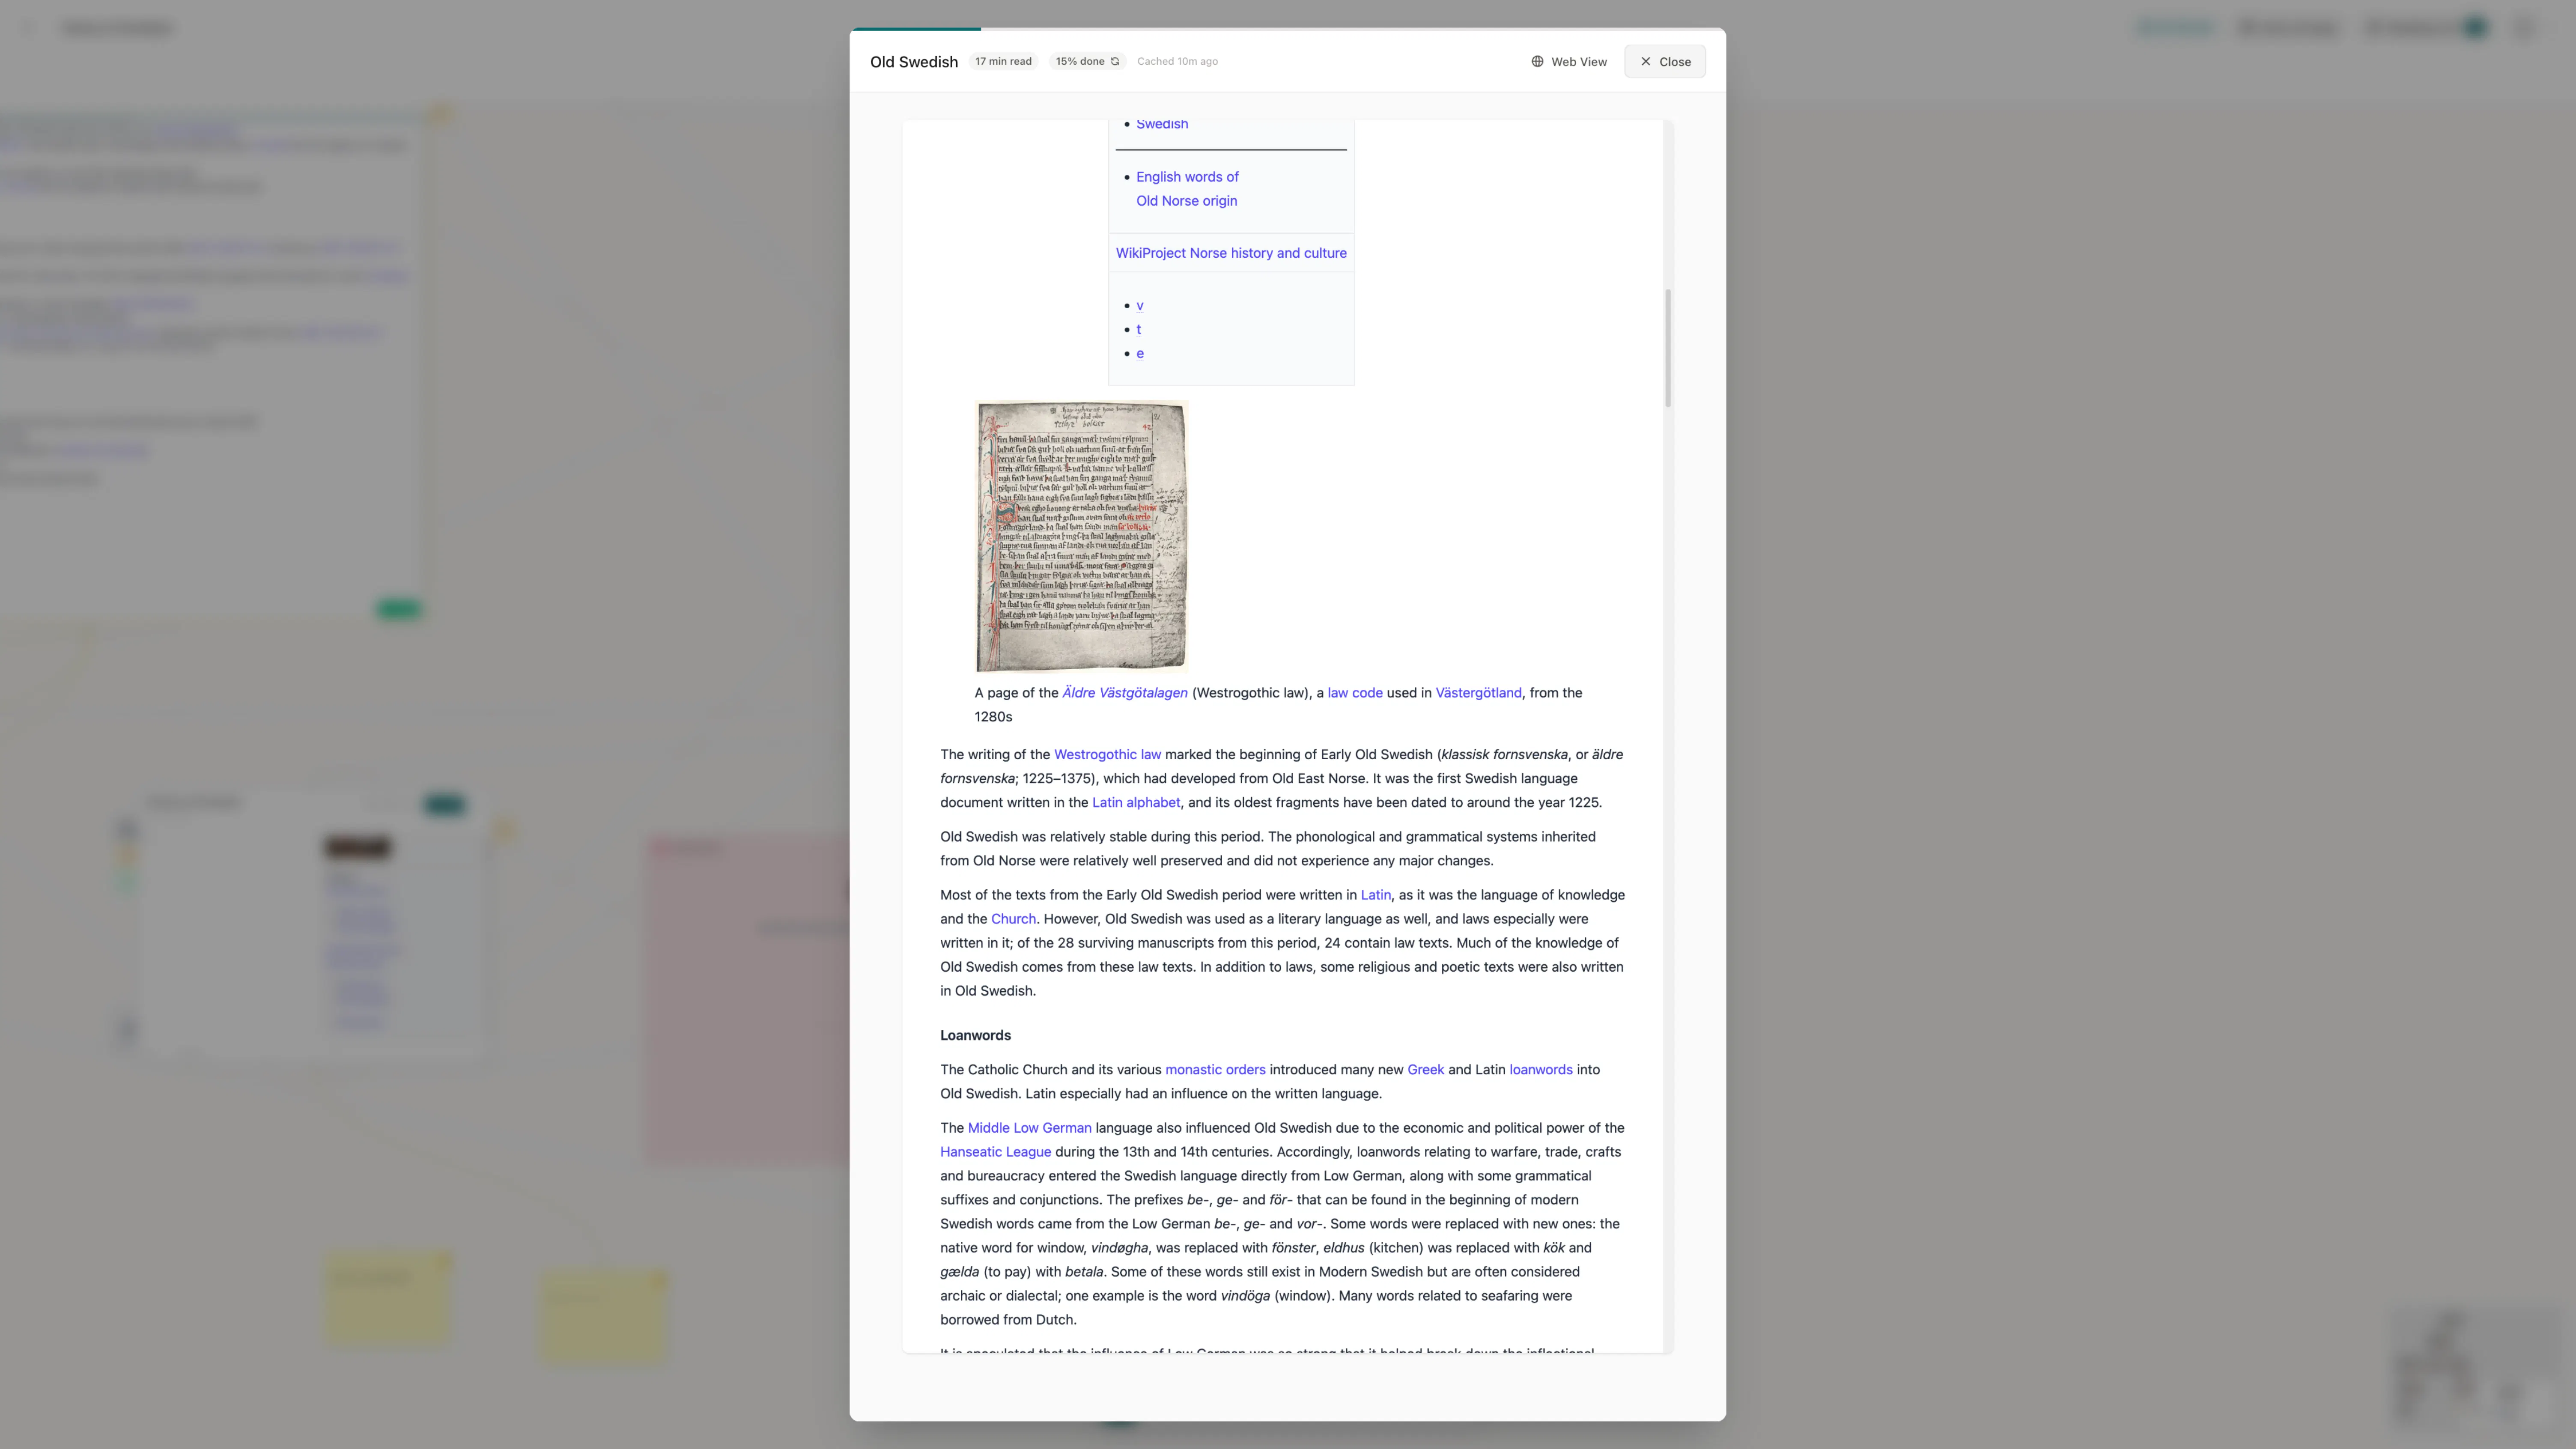Open the Church link

click(x=1013, y=919)
